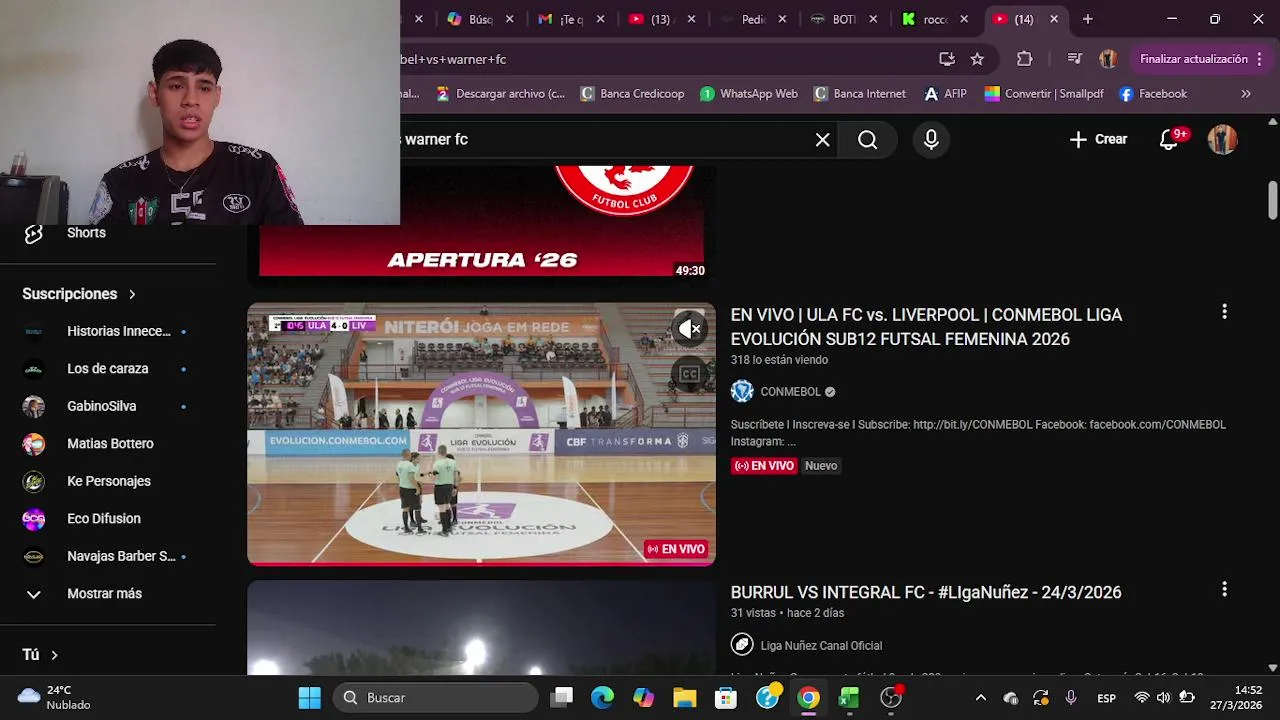Open the YouTube account avatar menu
The image size is (1280, 720).
(1222, 140)
